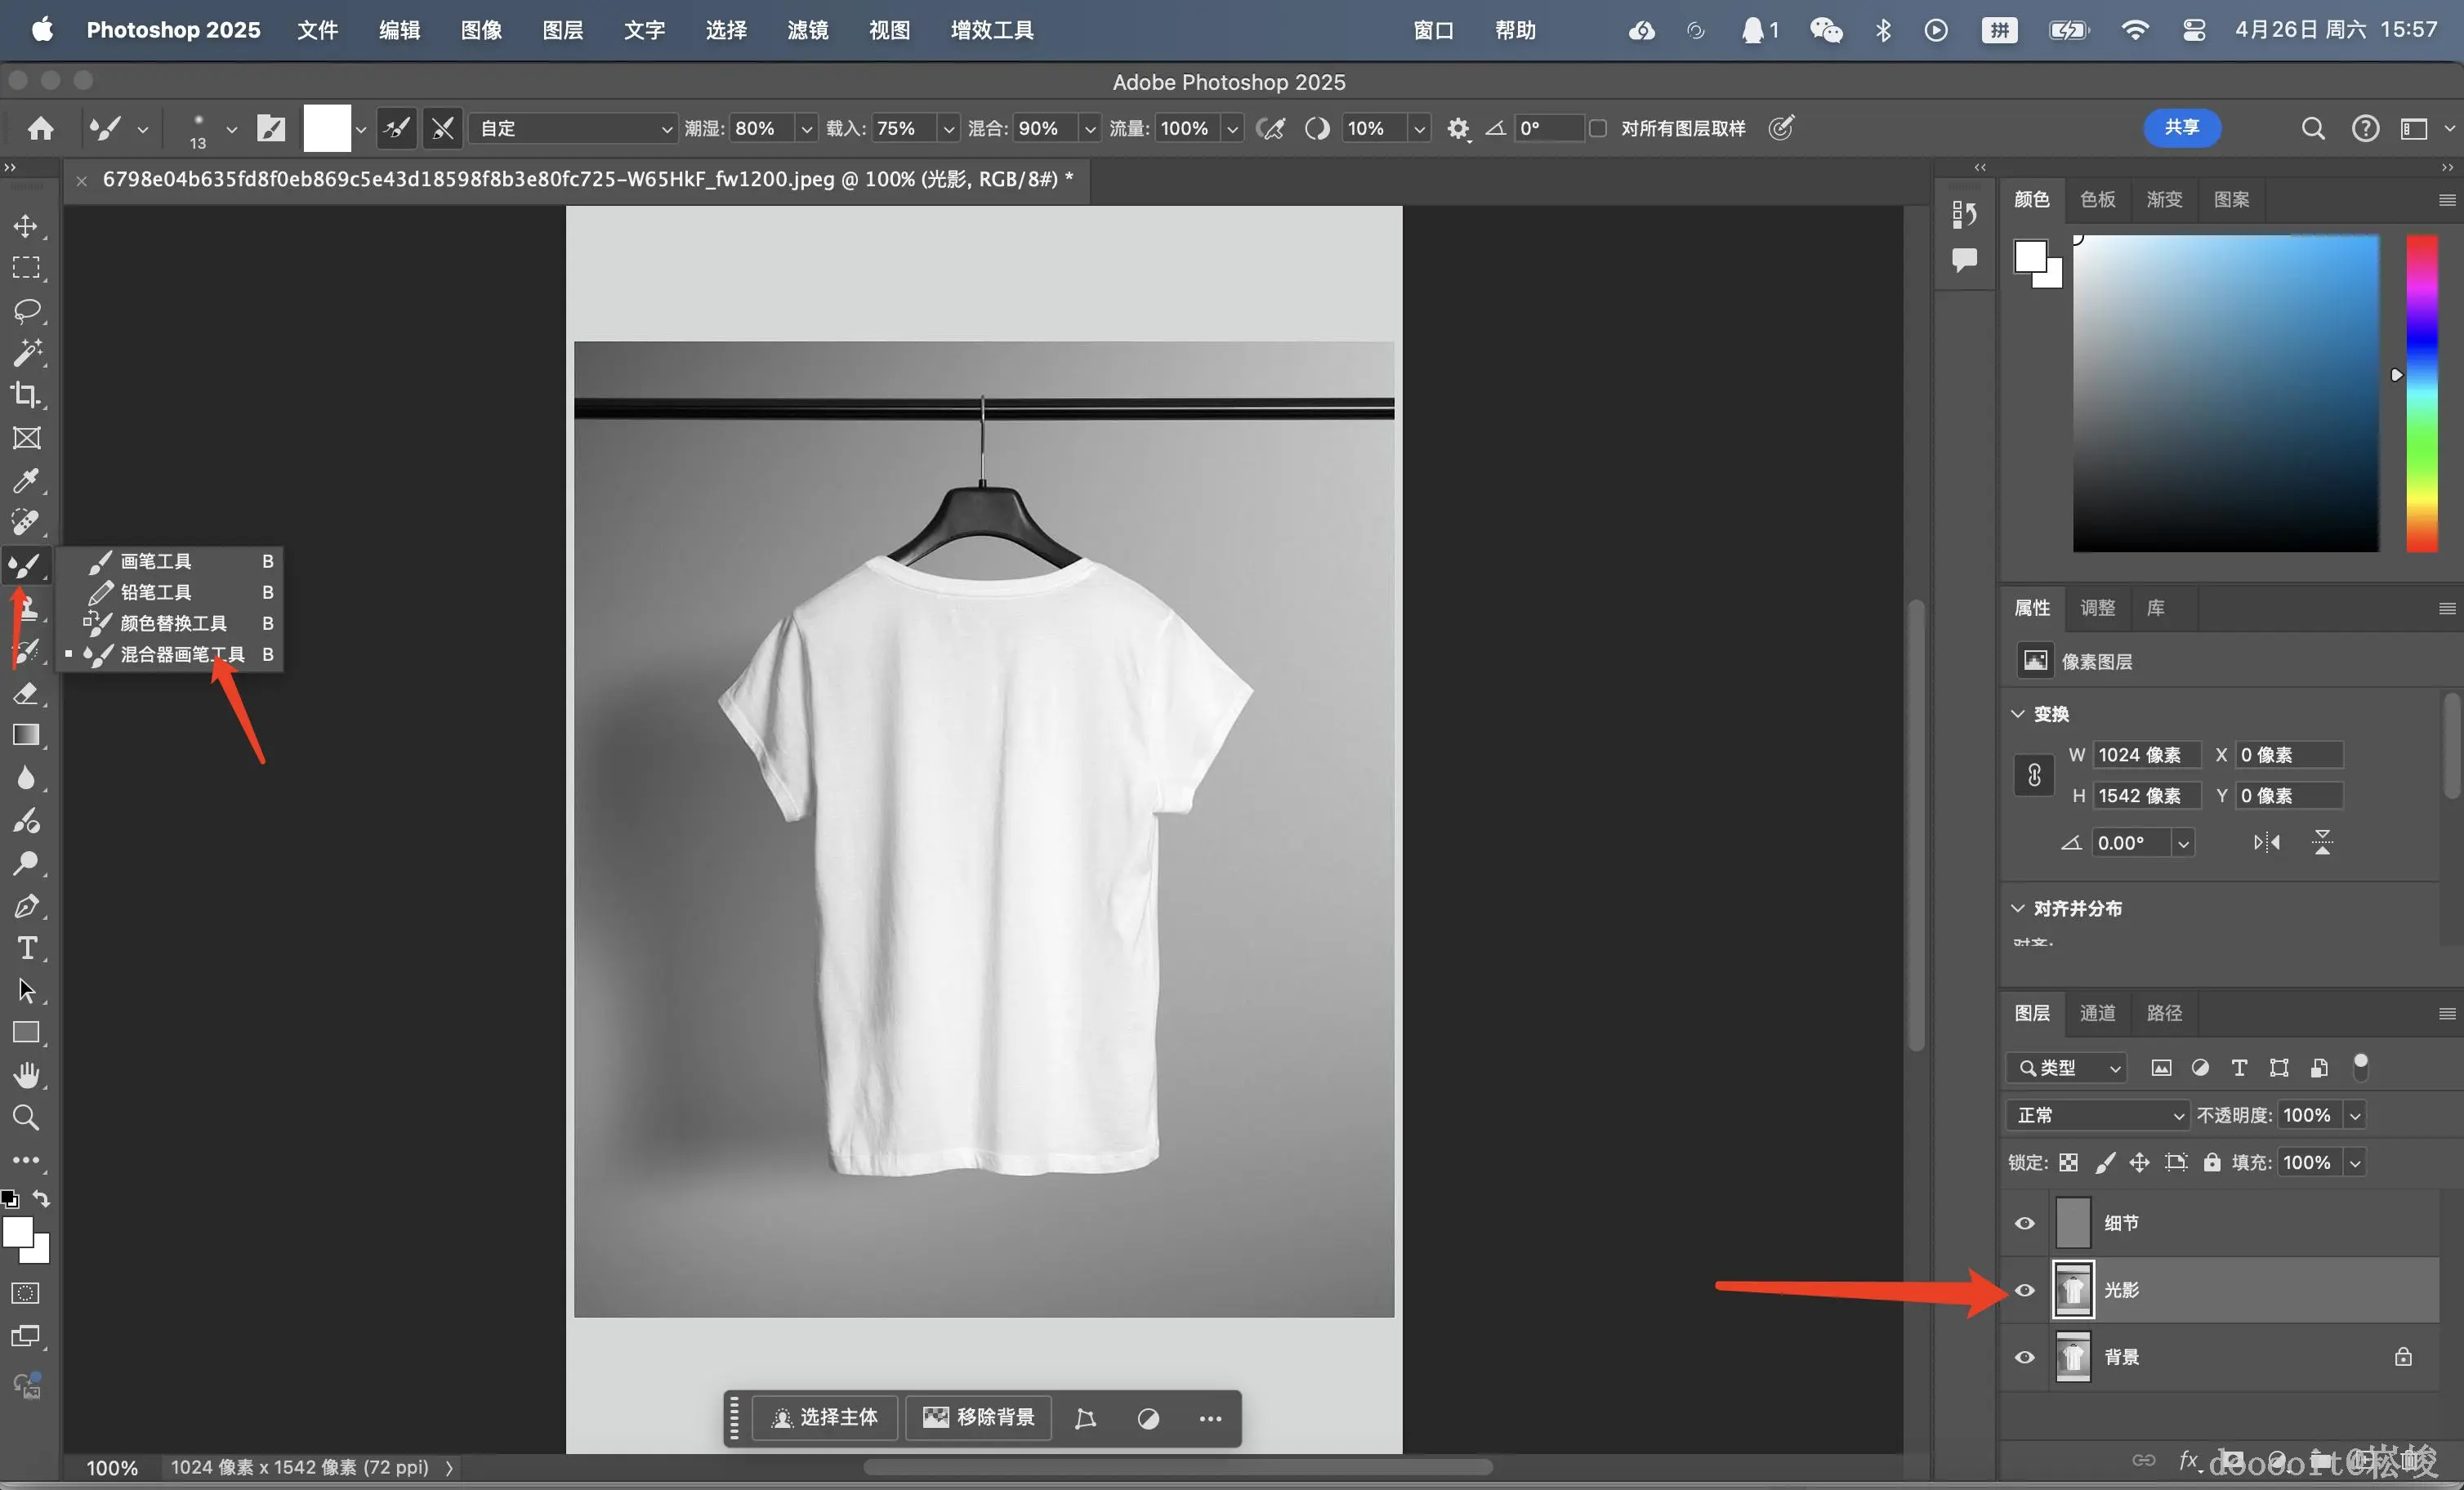The height and width of the screenshot is (1490, 2464).
Task: Toggle visibility of the 背景 layer
Action: [2024, 1357]
